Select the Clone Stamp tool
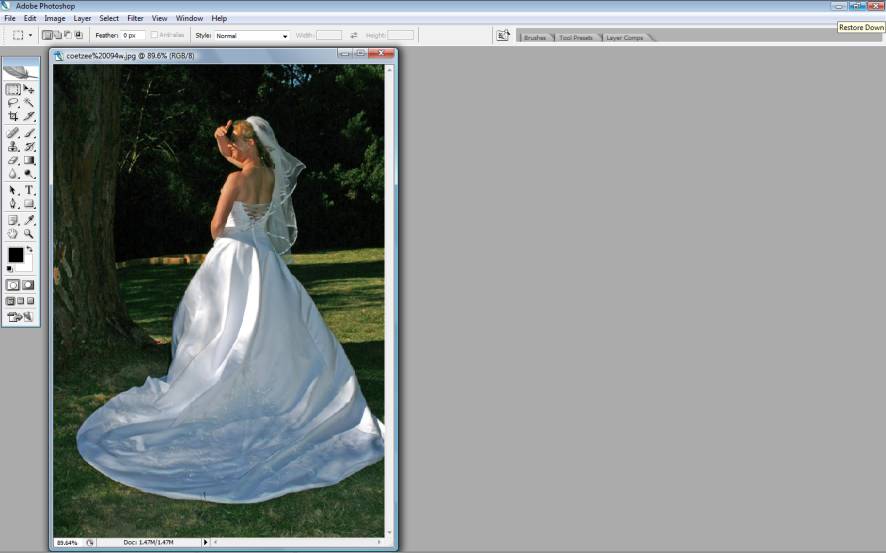The image size is (886, 553). 13,146
